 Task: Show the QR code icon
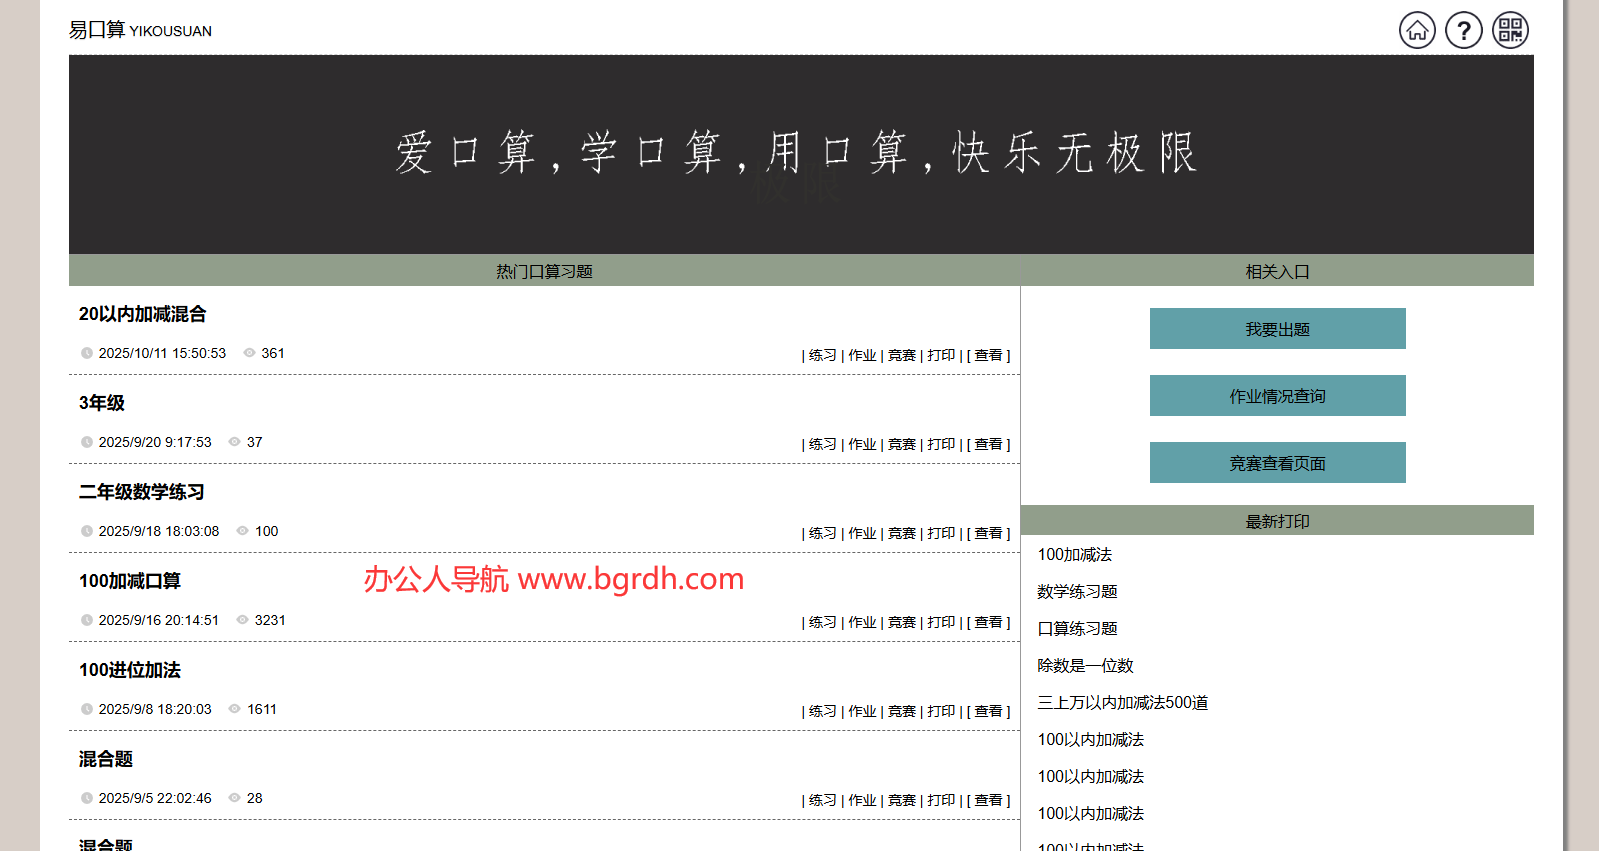(1510, 30)
